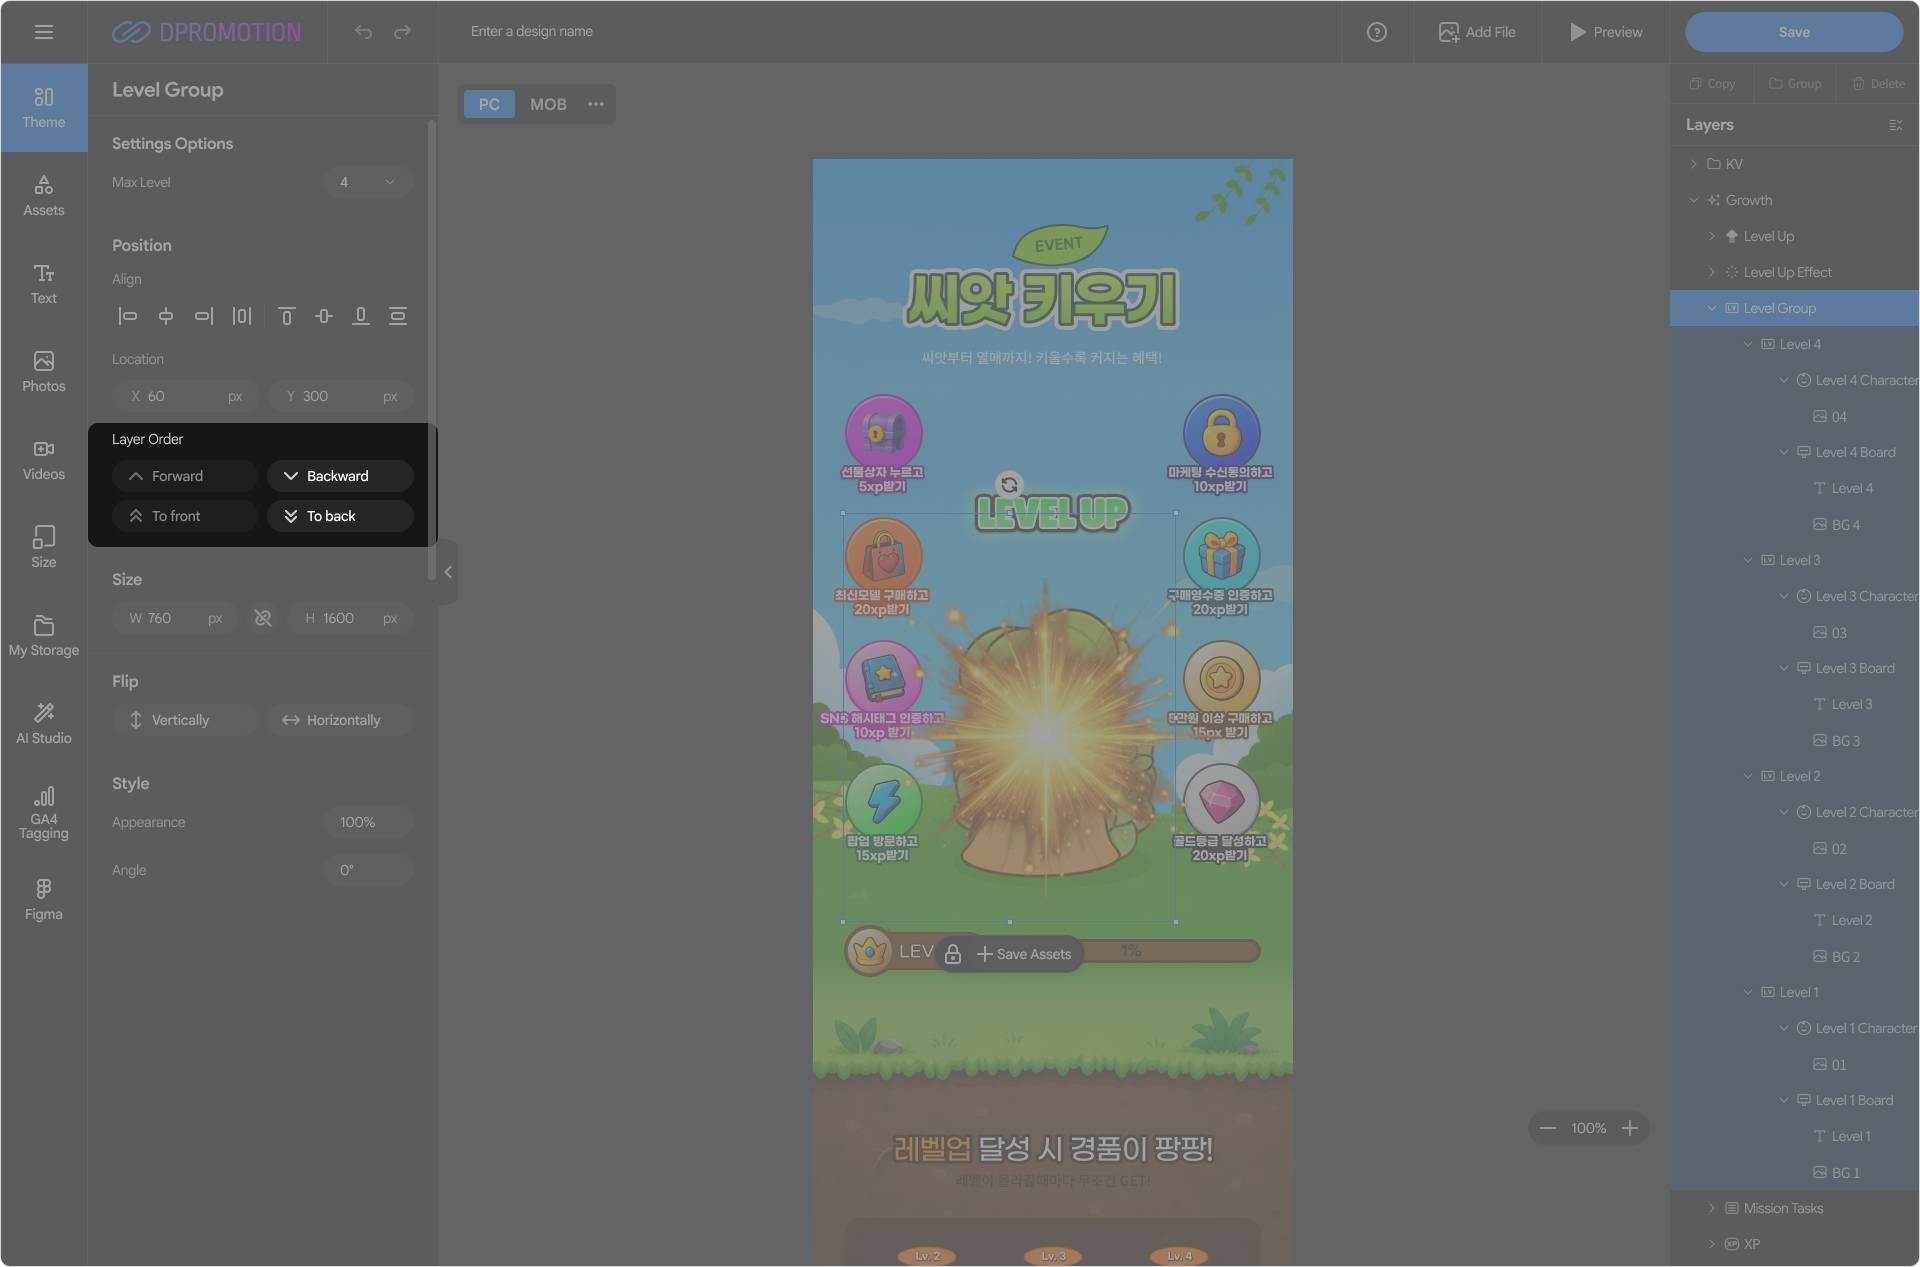Viewport: 1920px width, 1267px height.
Task: Align the layer to the left edge
Action: [x=127, y=316]
